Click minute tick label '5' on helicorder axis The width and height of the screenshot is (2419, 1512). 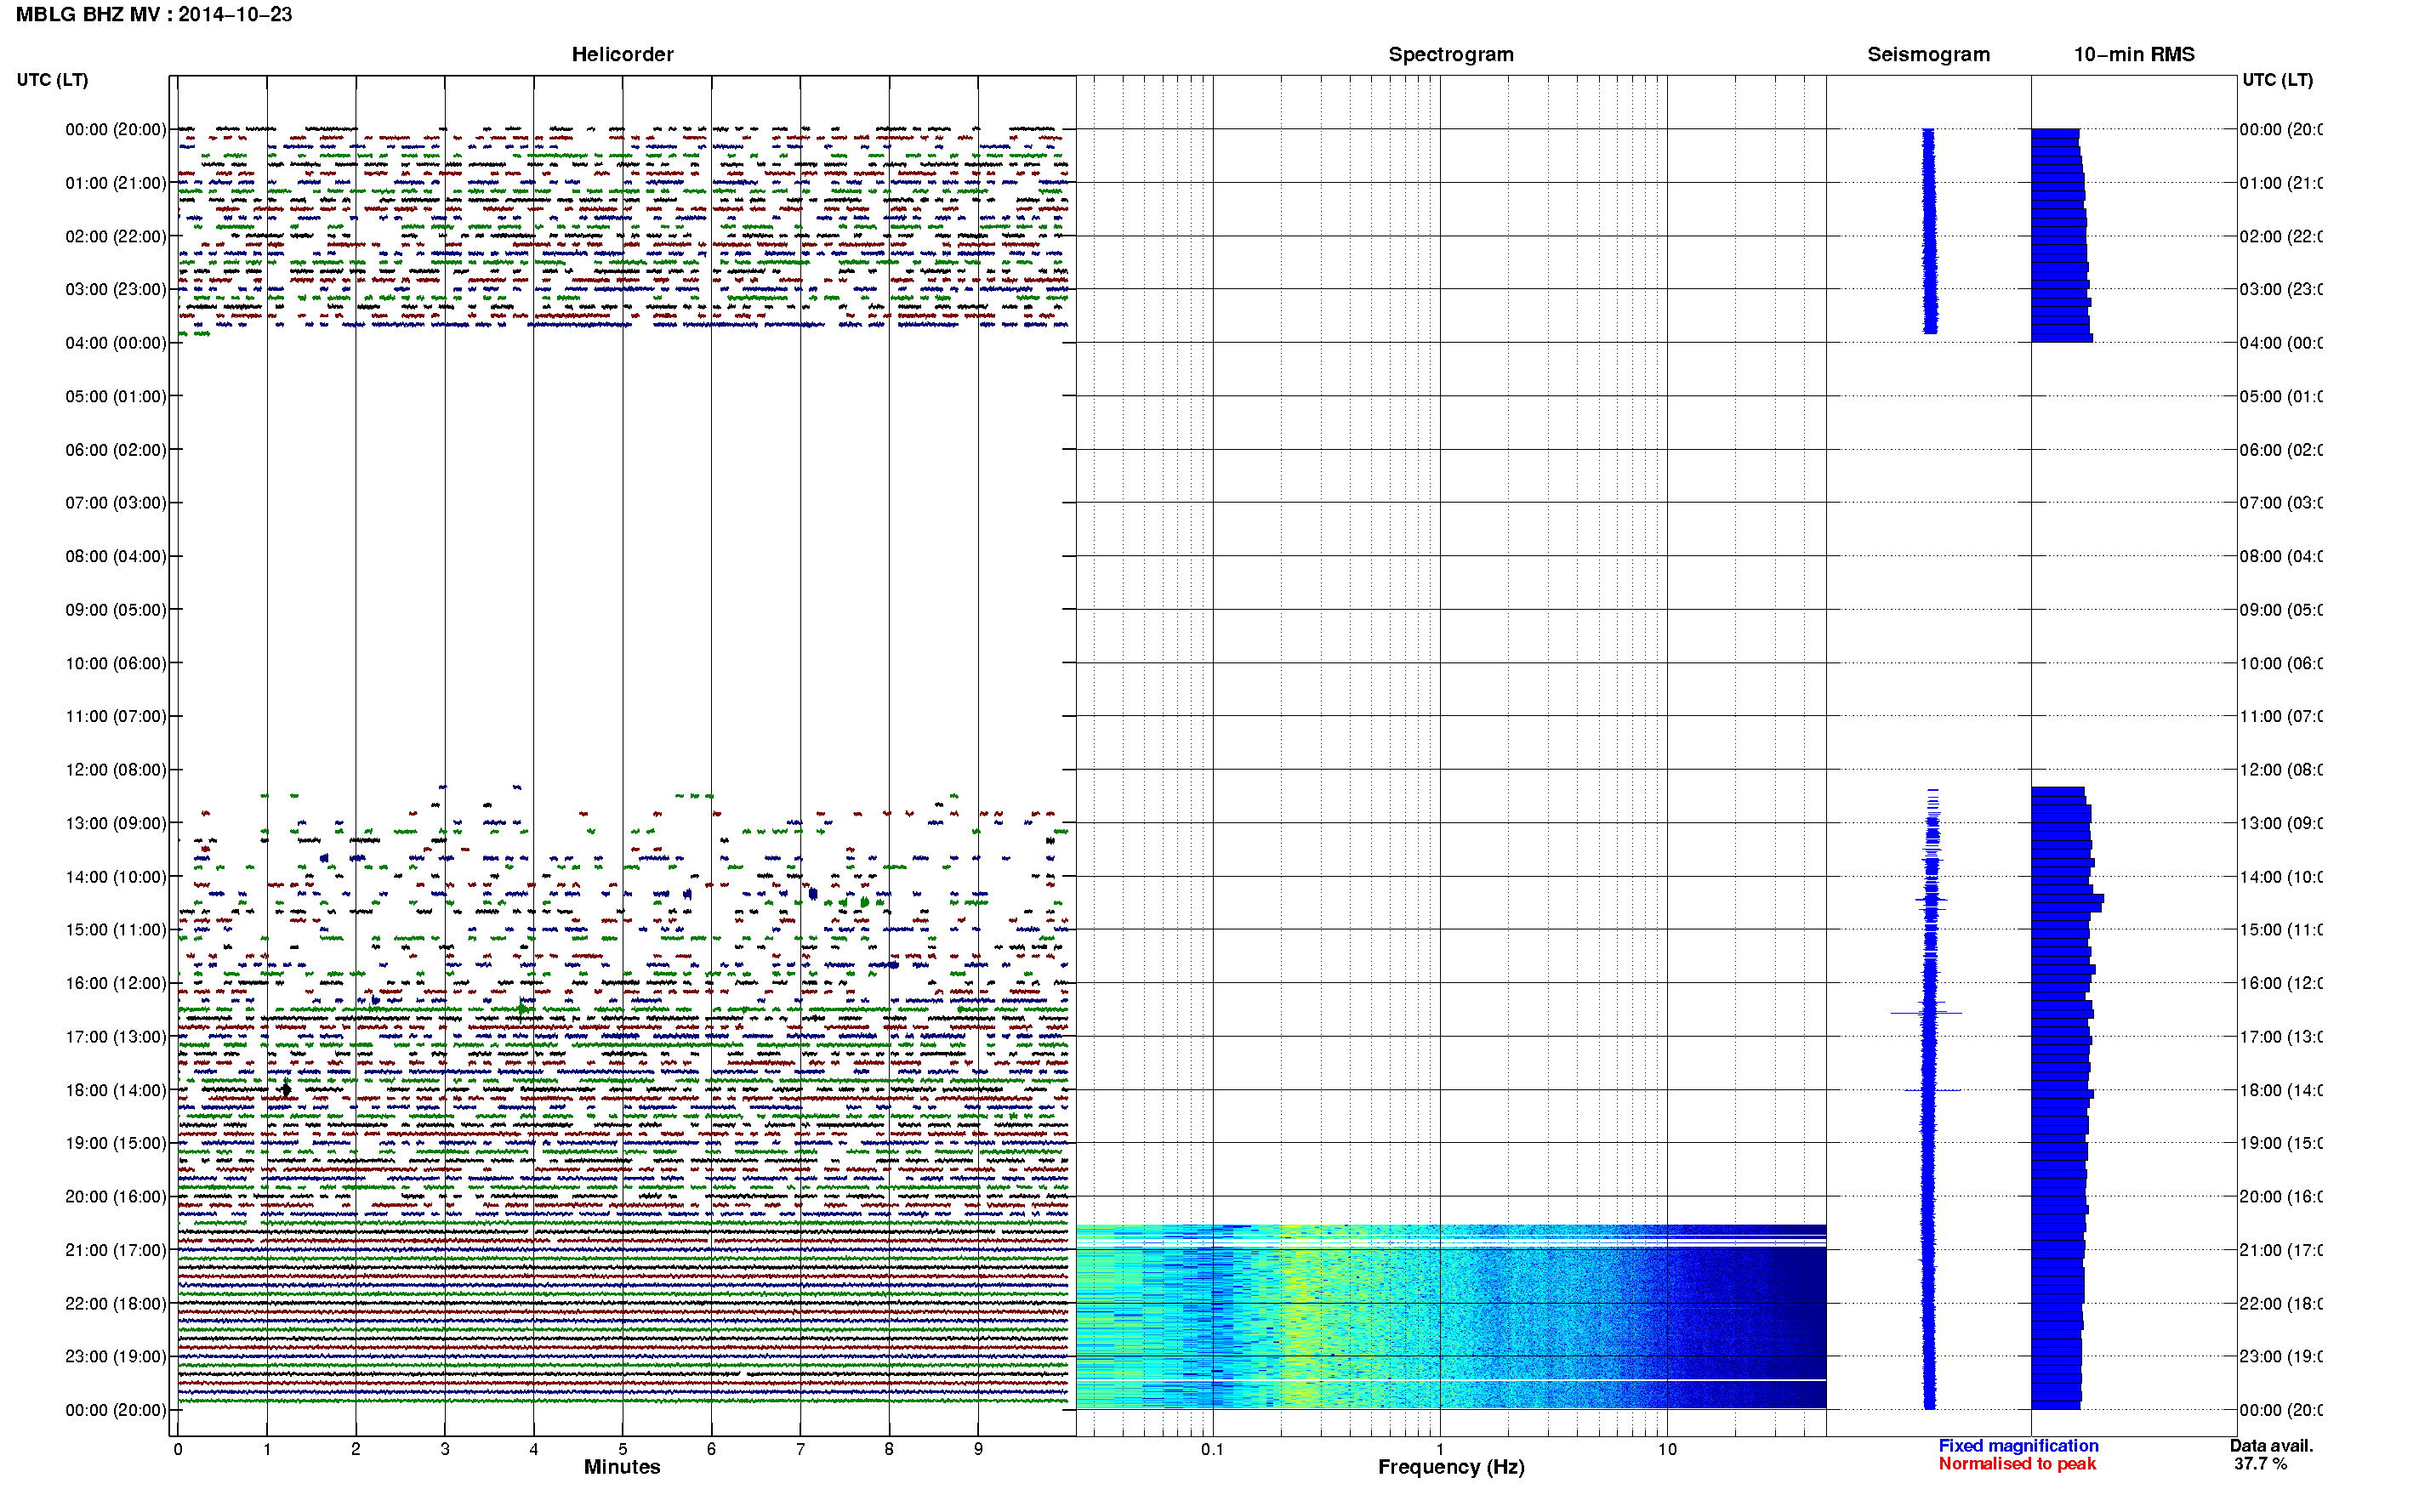coord(622,1449)
